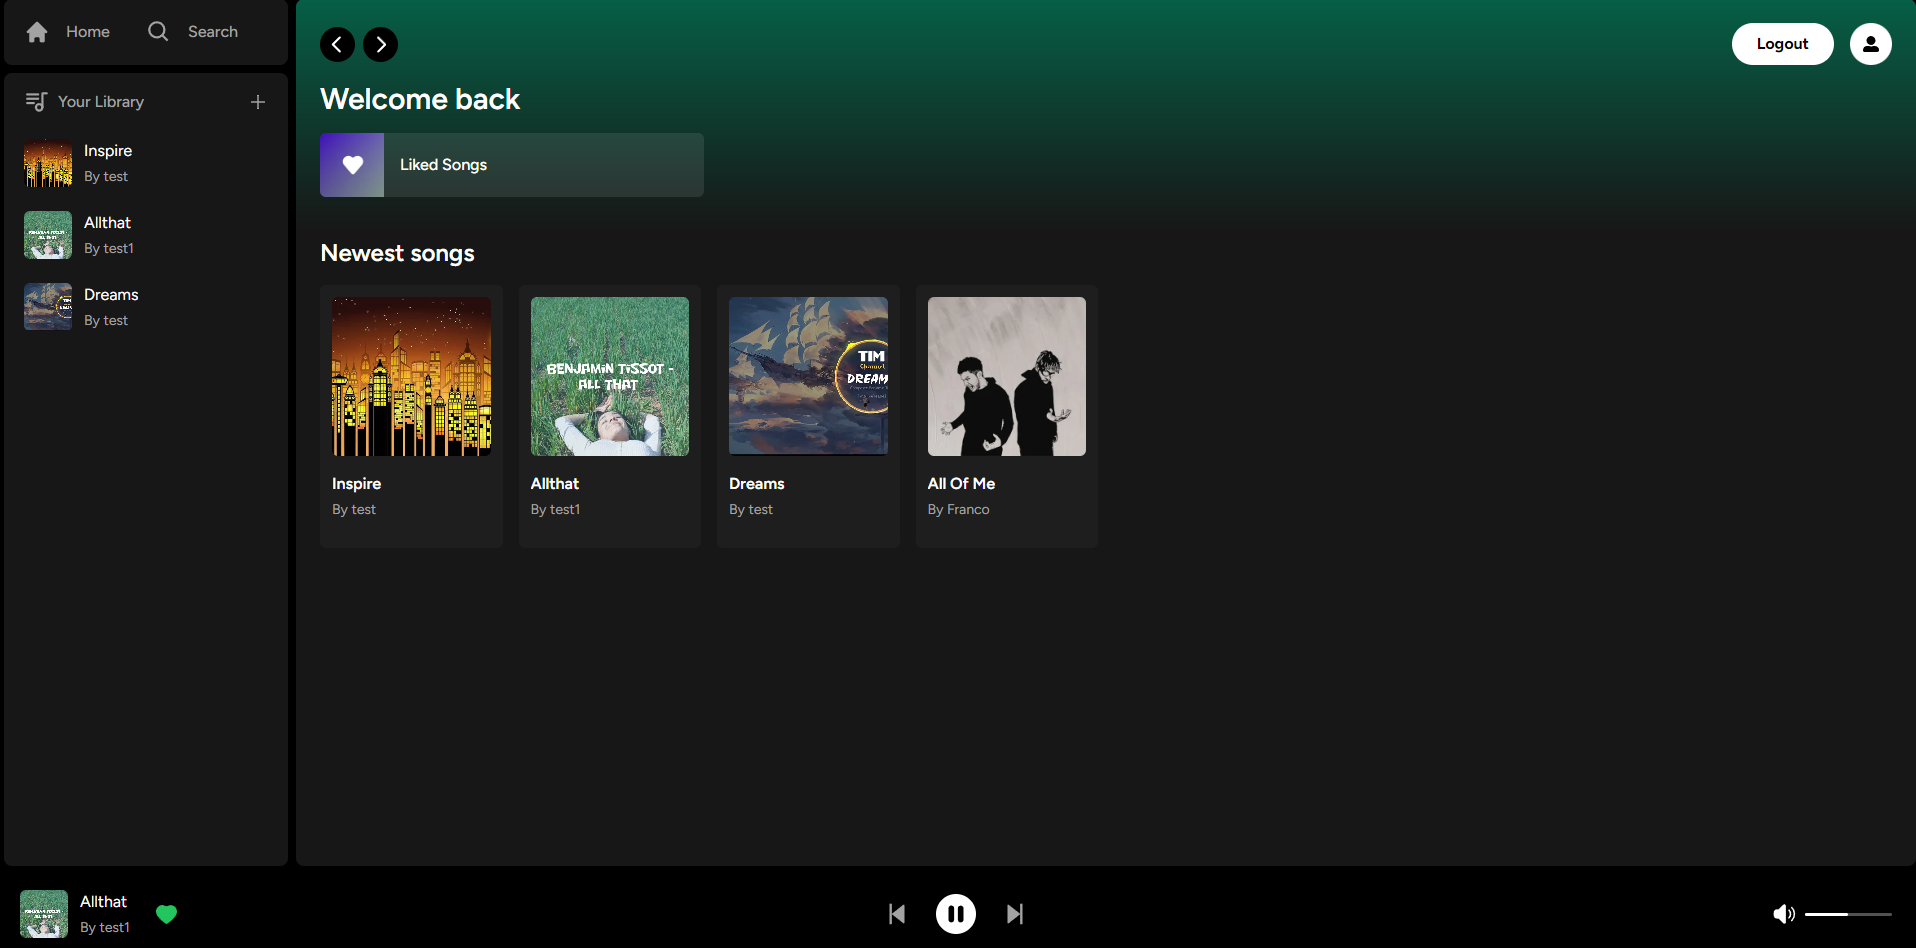Unlike the playing song with green heart
The image size is (1916, 948).
coord(167,914)
